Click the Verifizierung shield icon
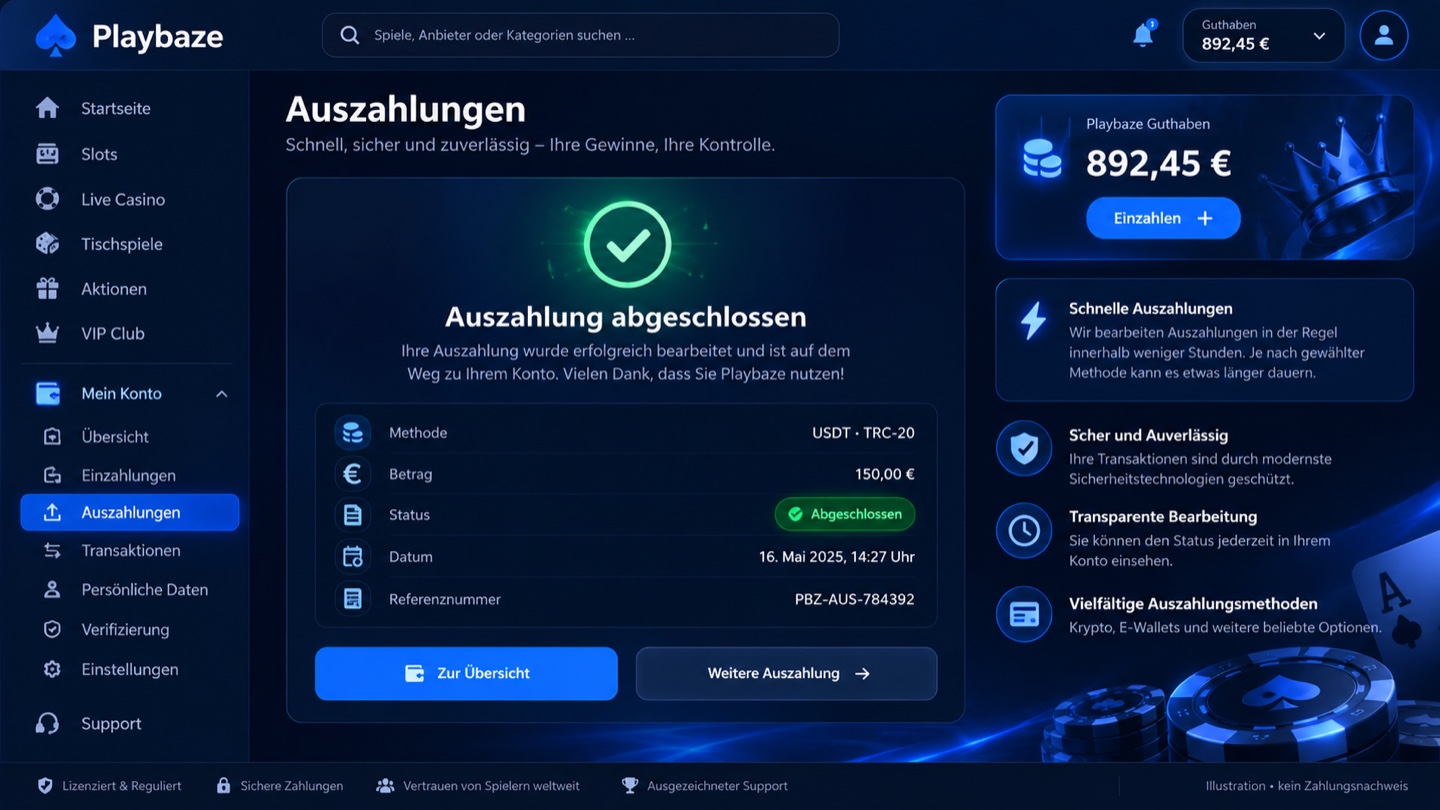This screenshot has width=1440, height=810. click(x=52, y=629)
